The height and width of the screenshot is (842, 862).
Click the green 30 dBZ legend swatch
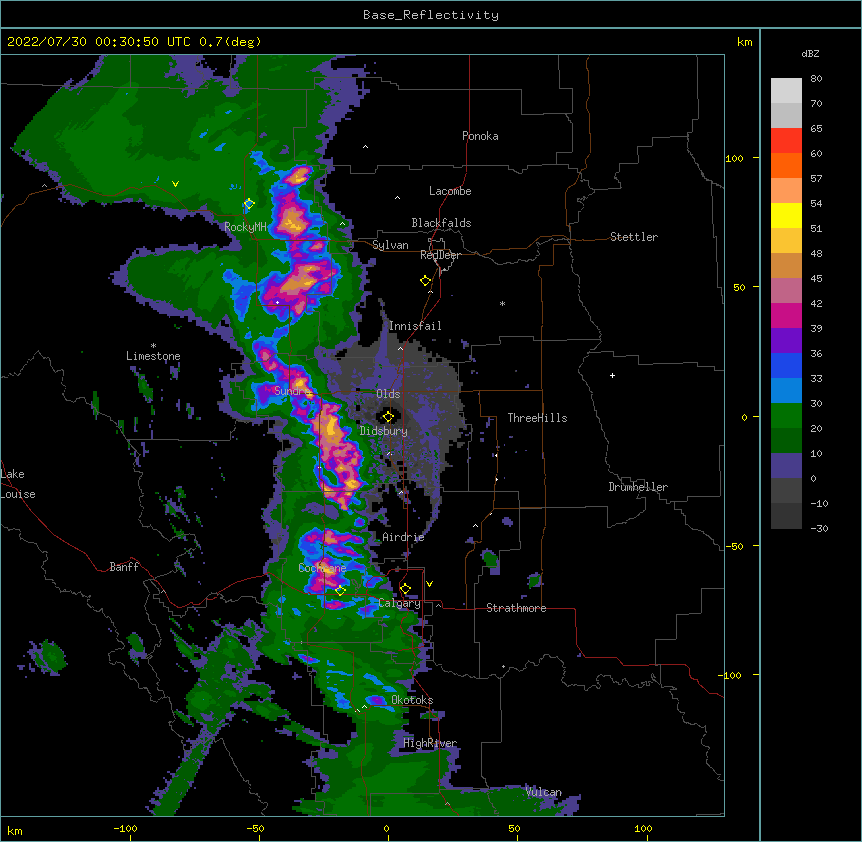786,416
